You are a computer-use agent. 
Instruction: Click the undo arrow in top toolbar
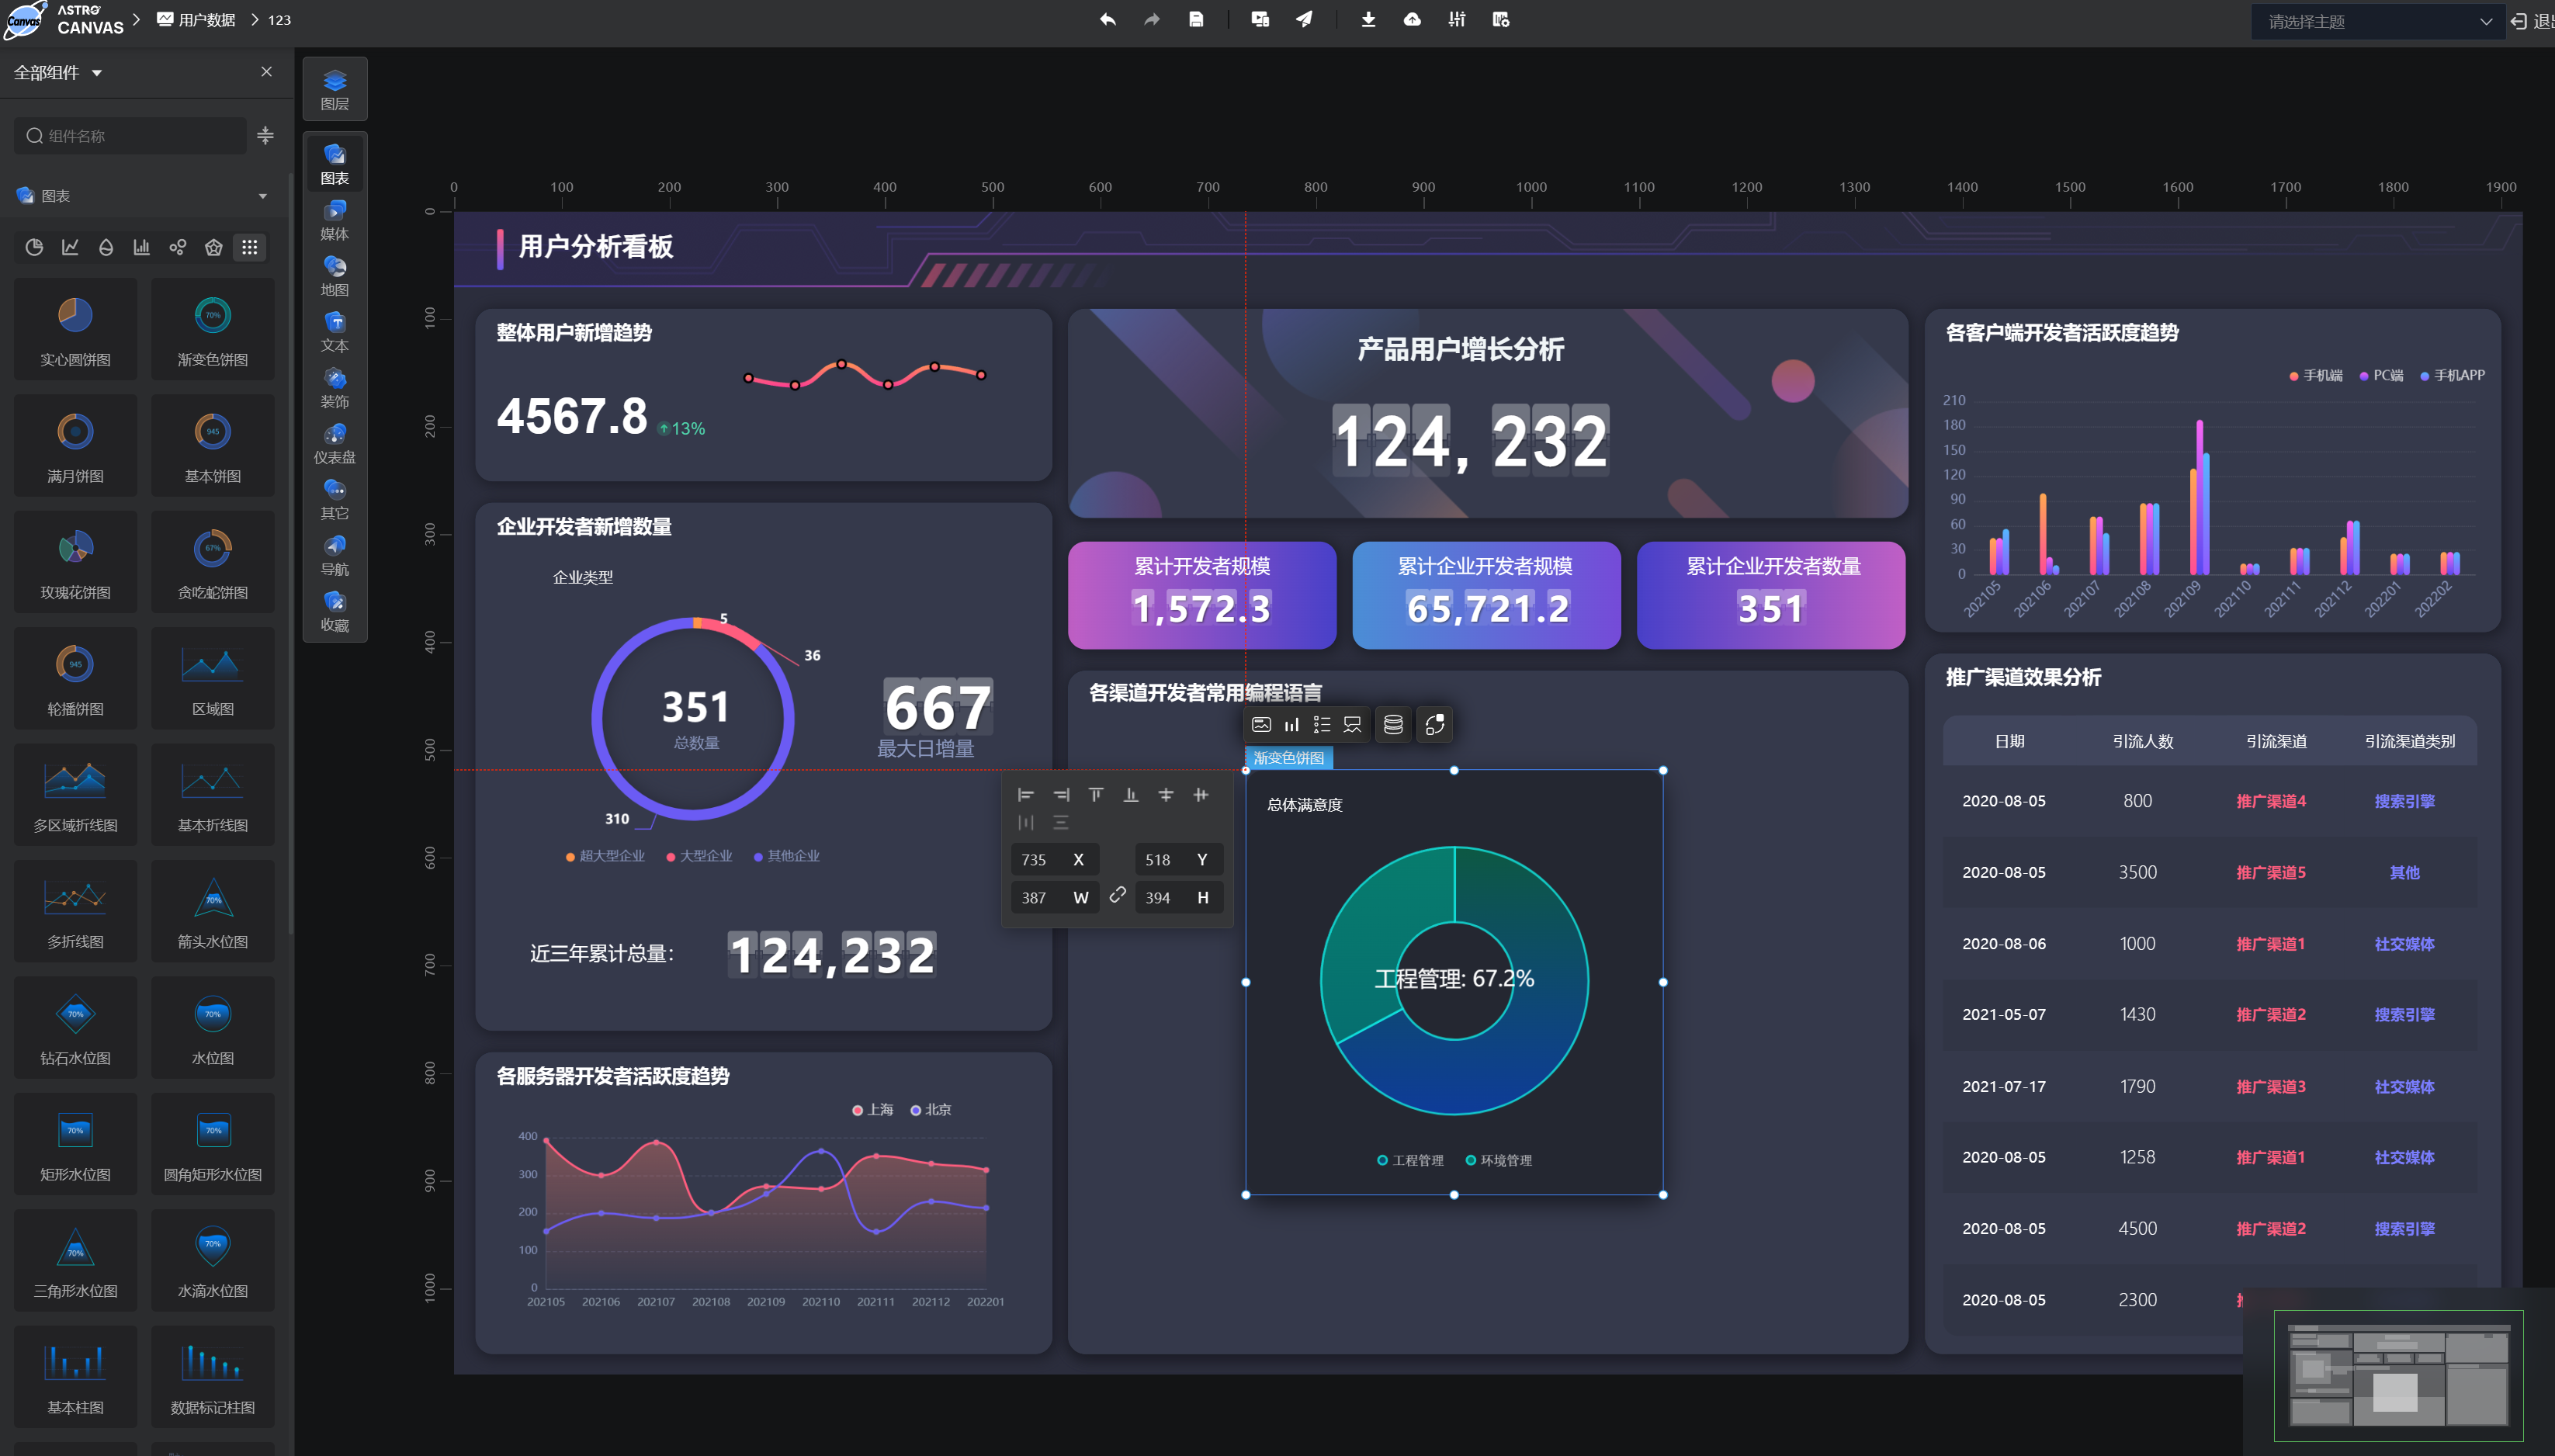coord(1107,20)
